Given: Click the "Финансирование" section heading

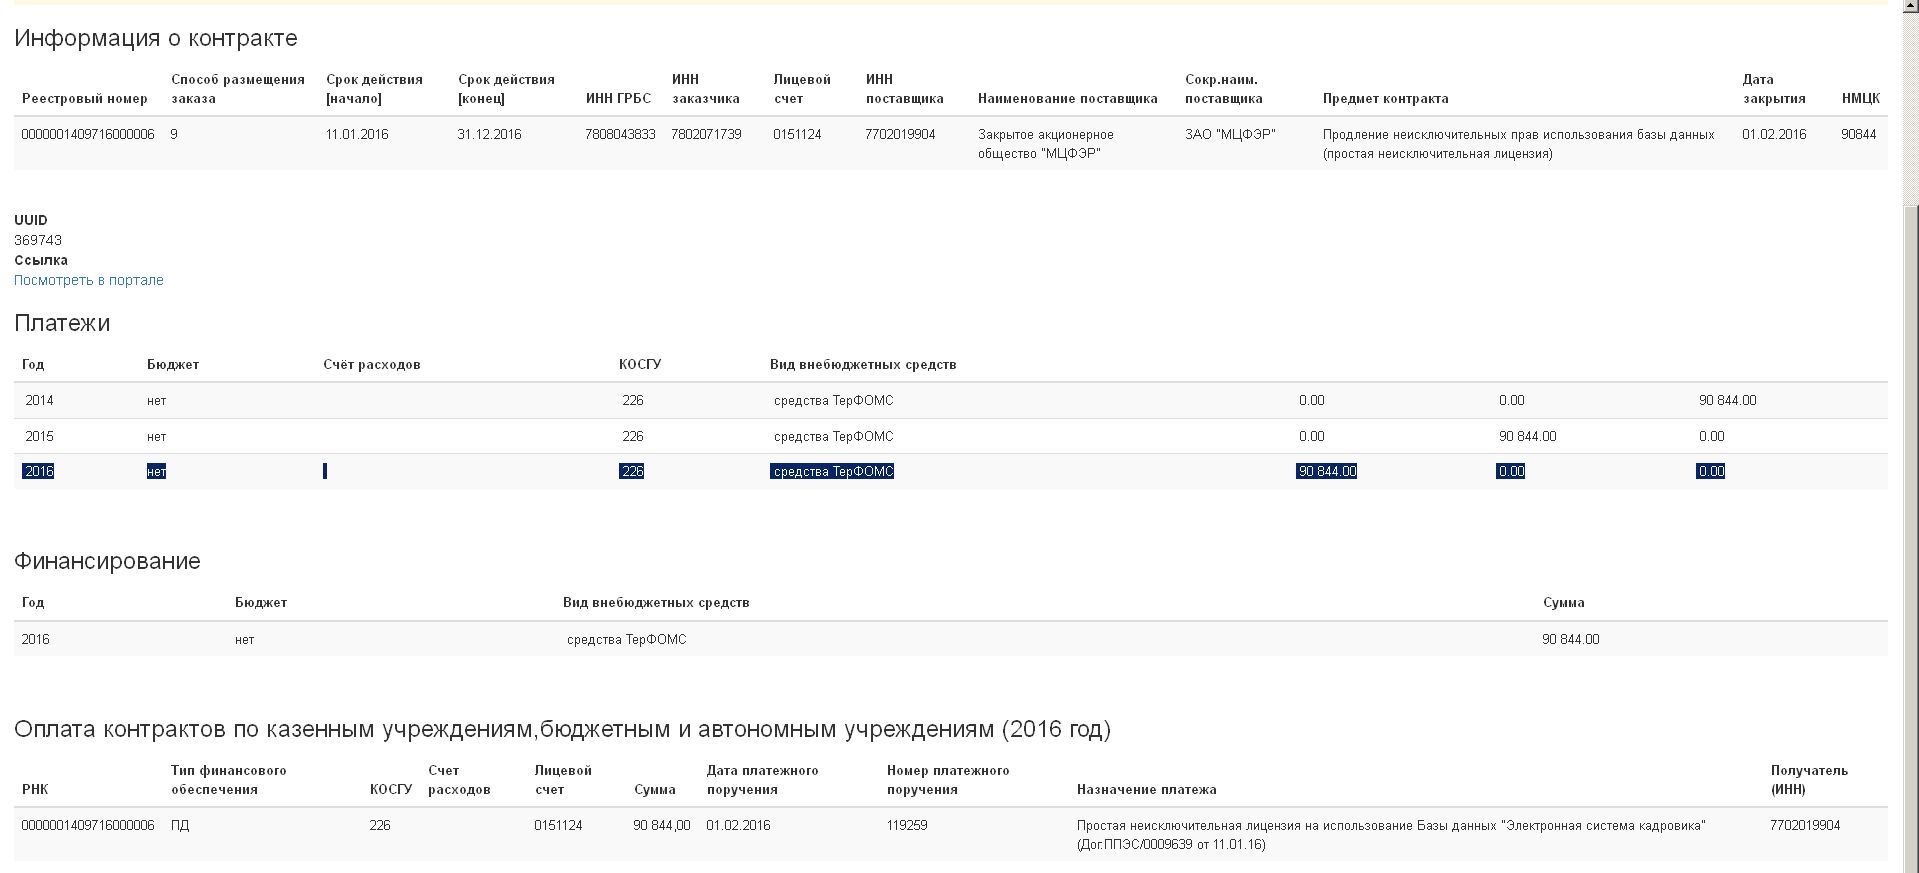Looking at the screenshot, I should [107, 562].
